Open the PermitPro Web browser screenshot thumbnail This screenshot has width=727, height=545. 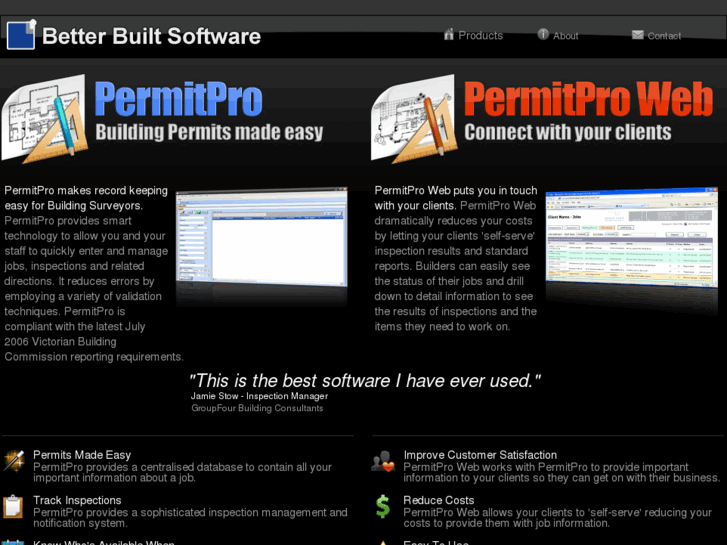631,238
